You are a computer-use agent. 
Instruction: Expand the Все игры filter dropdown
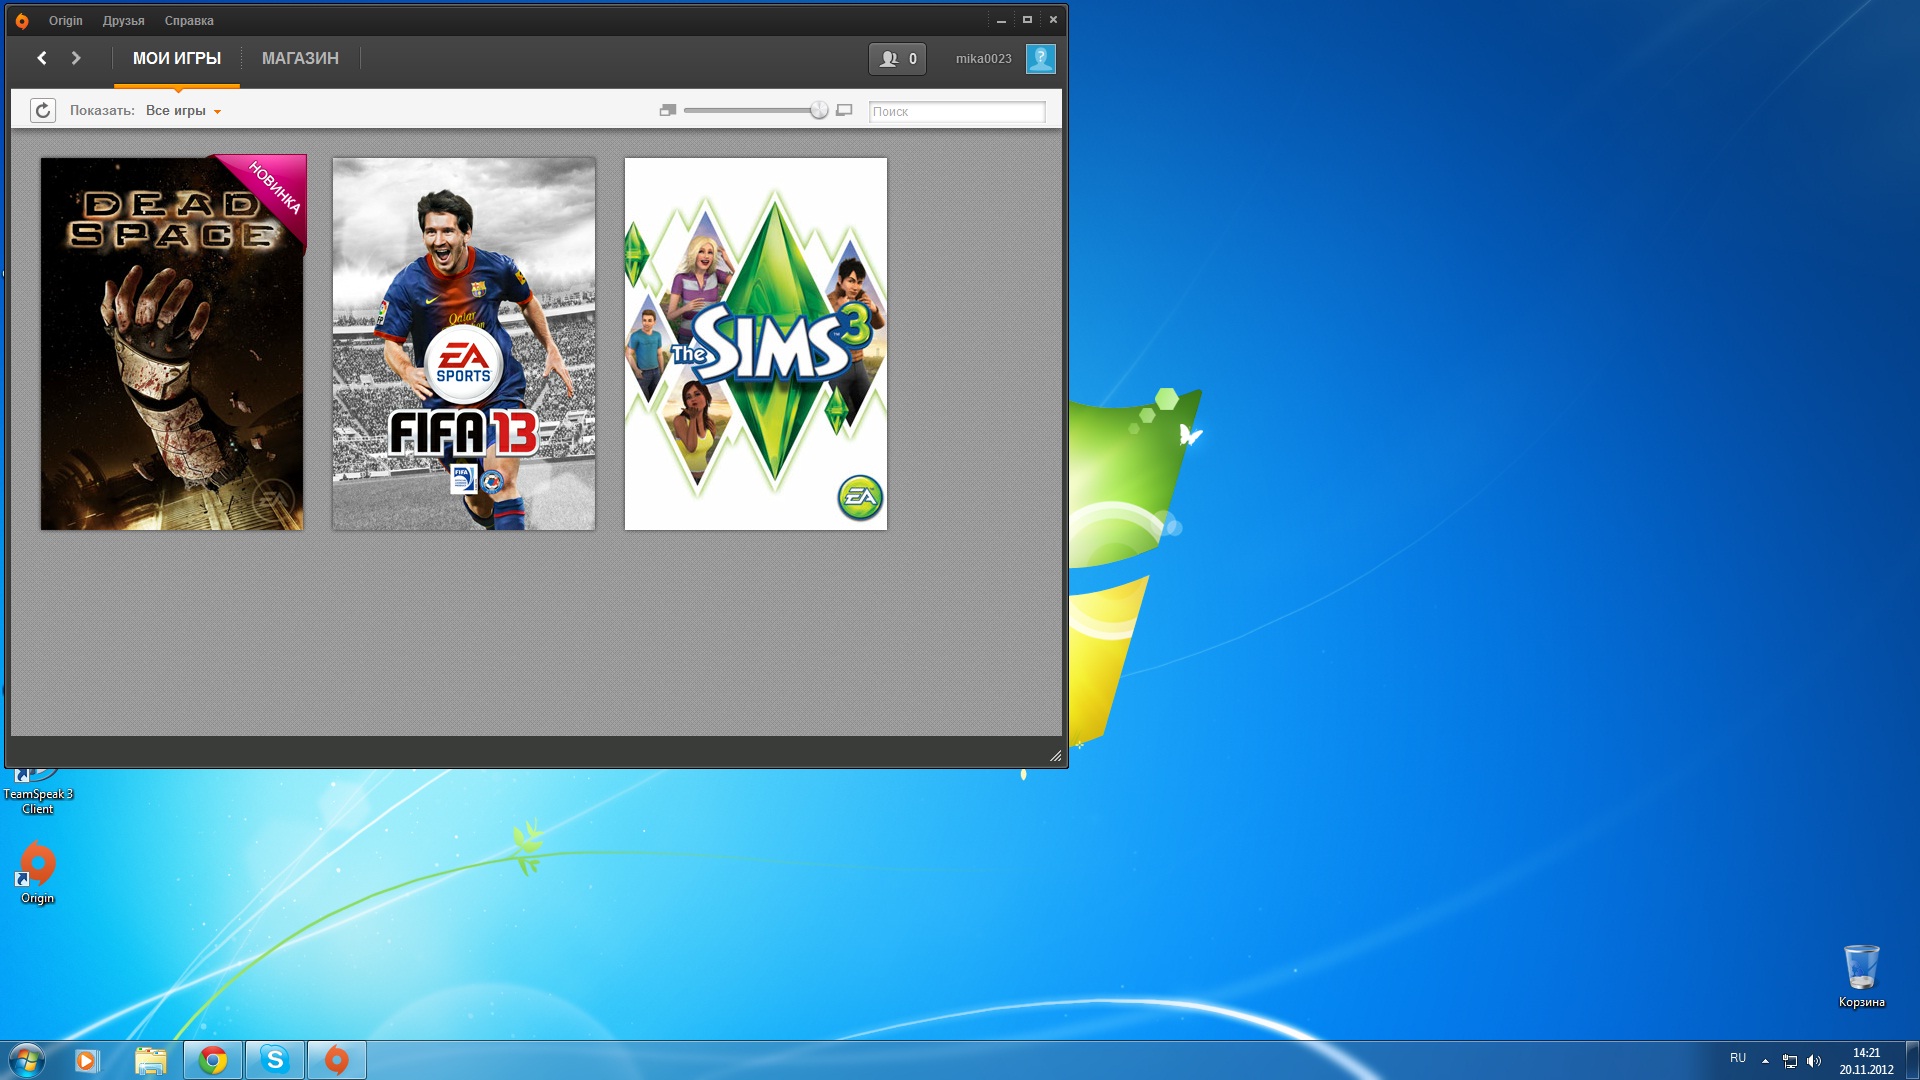(x=183, y=111)
